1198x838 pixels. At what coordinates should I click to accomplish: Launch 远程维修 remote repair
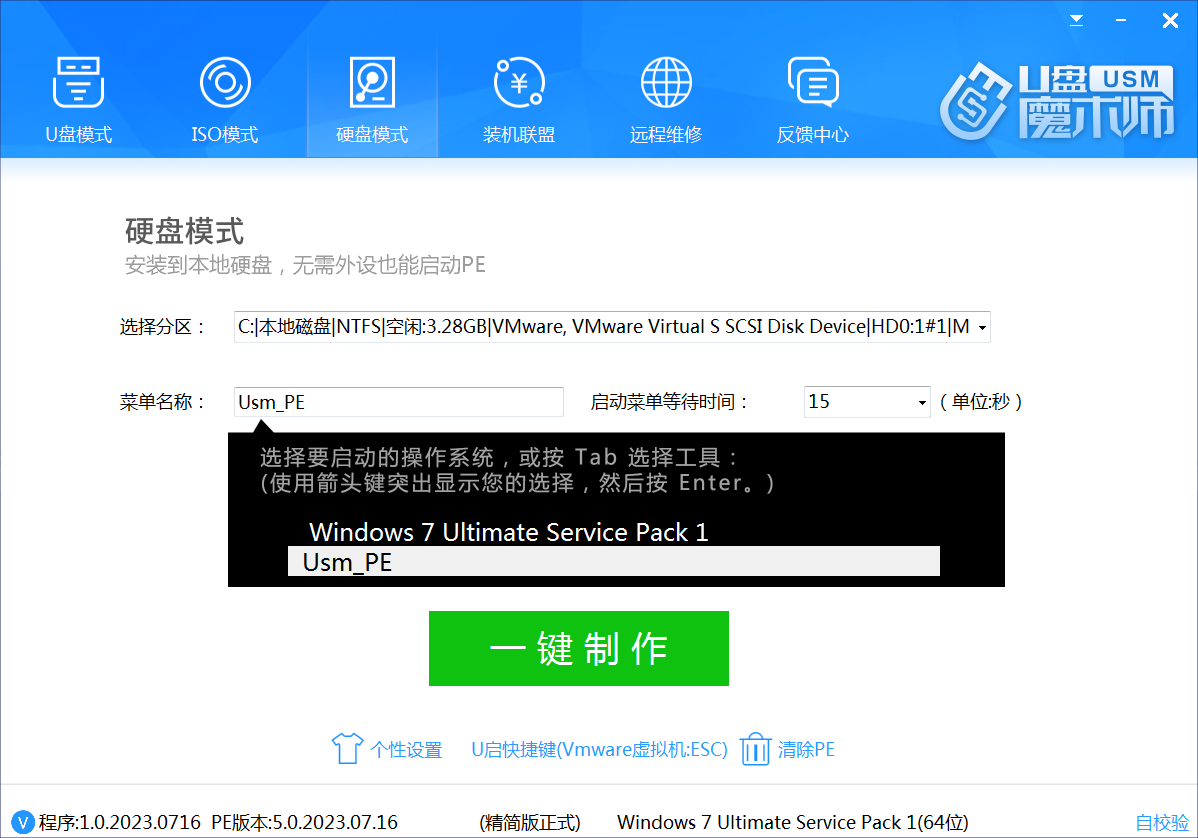666,95
